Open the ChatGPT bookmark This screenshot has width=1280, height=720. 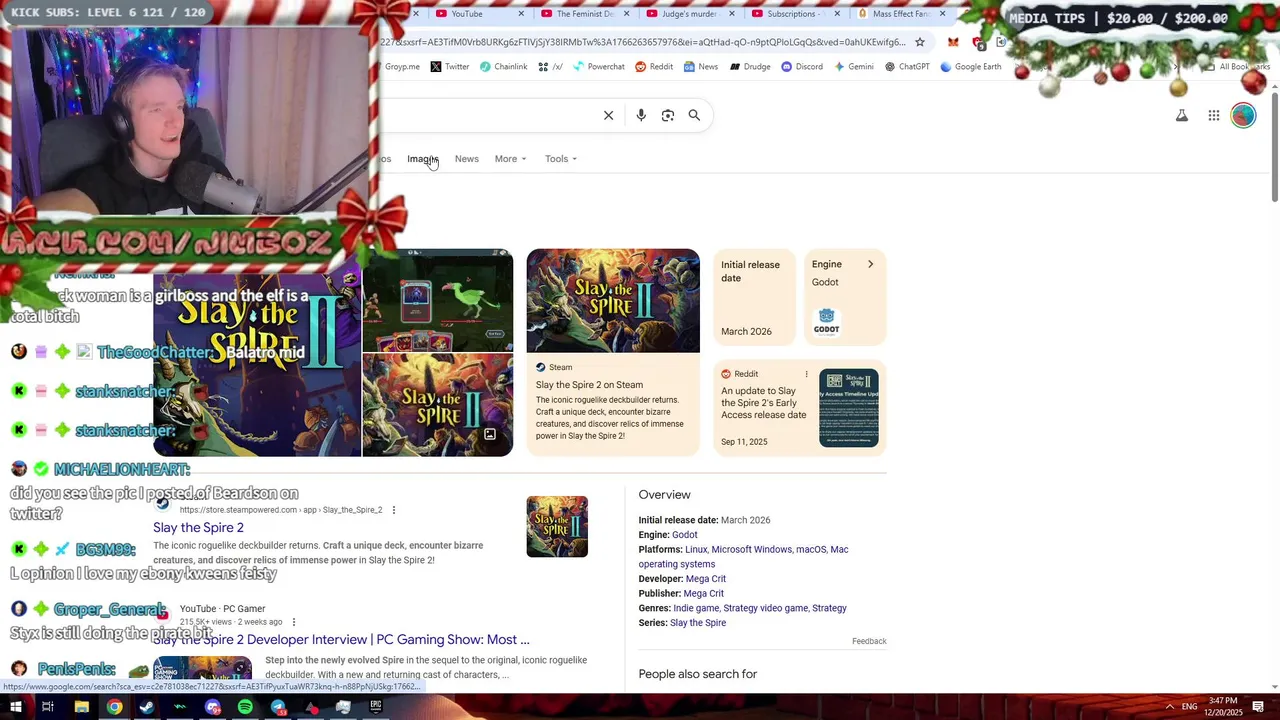click(906, 67)
